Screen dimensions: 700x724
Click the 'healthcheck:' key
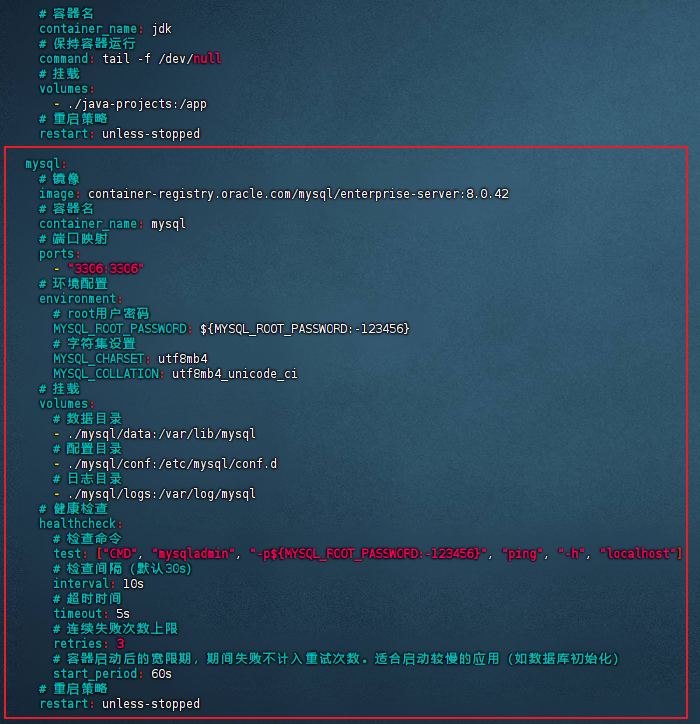[80, 524]
